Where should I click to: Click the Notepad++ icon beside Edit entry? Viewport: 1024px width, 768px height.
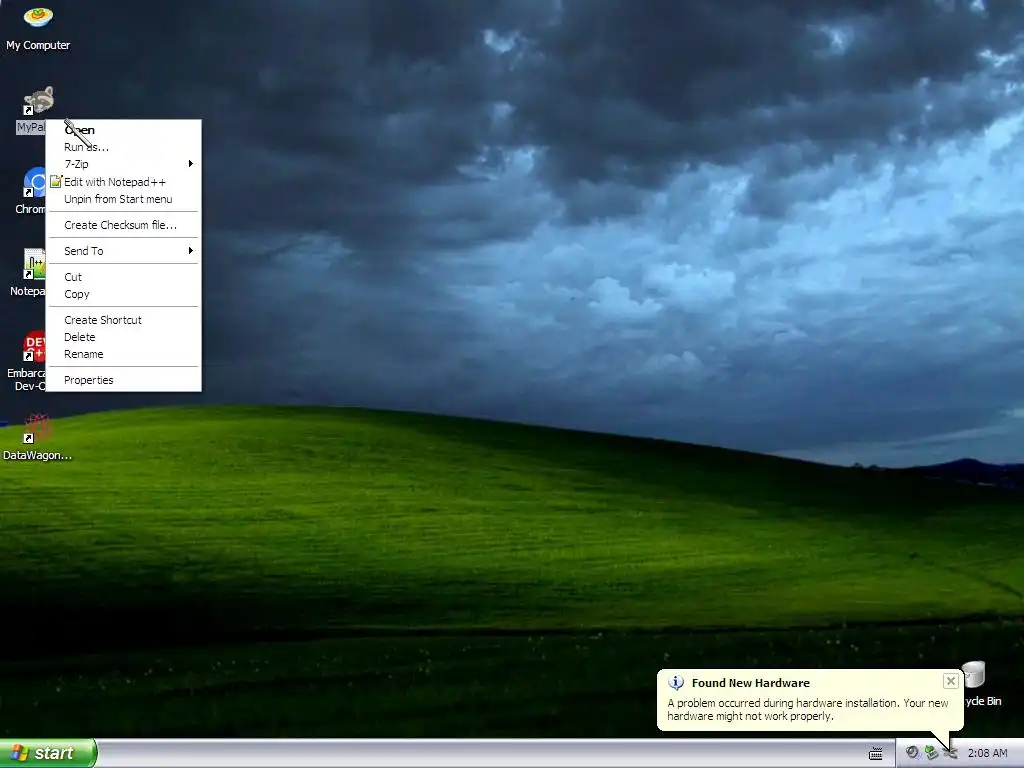click(x=56, y=182)
